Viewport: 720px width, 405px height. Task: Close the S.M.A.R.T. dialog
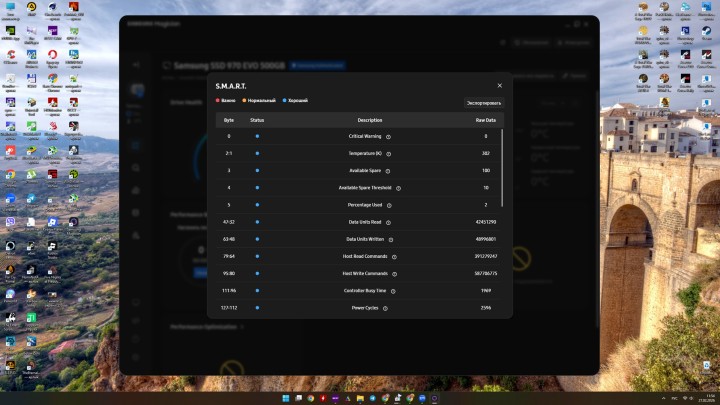coord(500,85)
